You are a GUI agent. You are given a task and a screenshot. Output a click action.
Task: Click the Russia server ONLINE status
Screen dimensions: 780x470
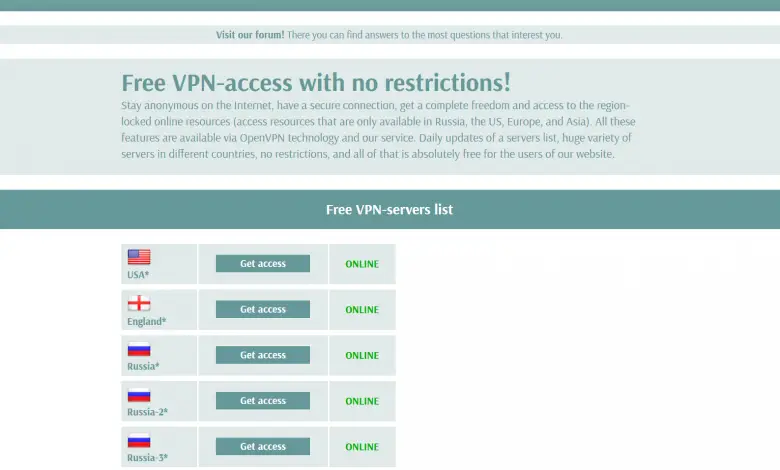pos(362,356)
